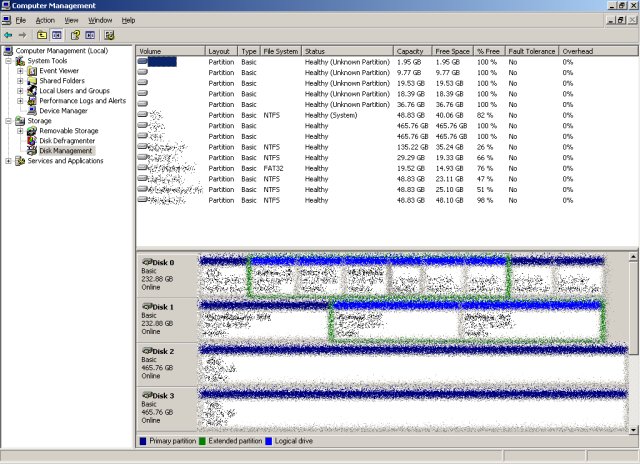Click the Local Users and Groups icon
This screenshot has width=640, height=464.
tap(32, 91)
